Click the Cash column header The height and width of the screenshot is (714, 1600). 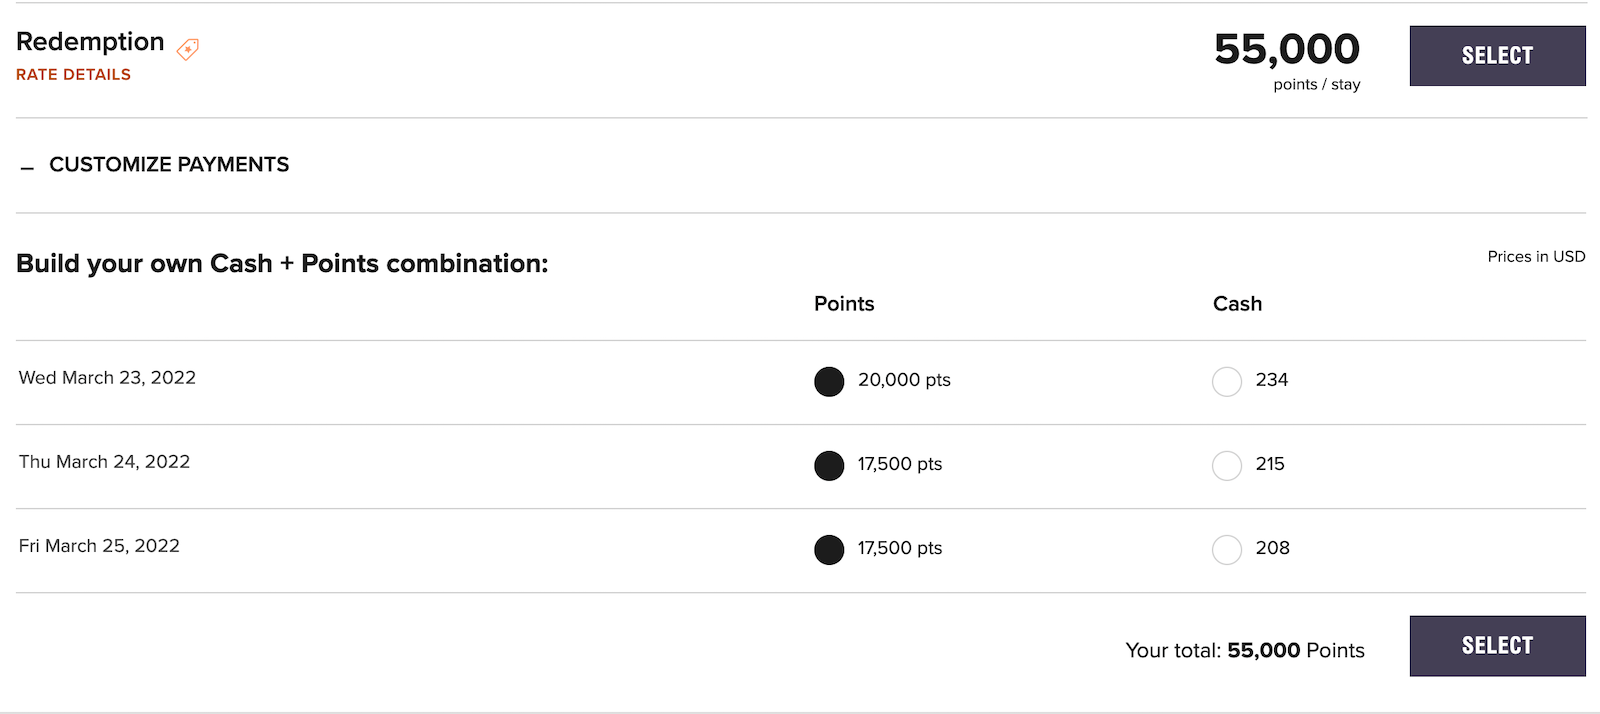tap(1237, 303)
